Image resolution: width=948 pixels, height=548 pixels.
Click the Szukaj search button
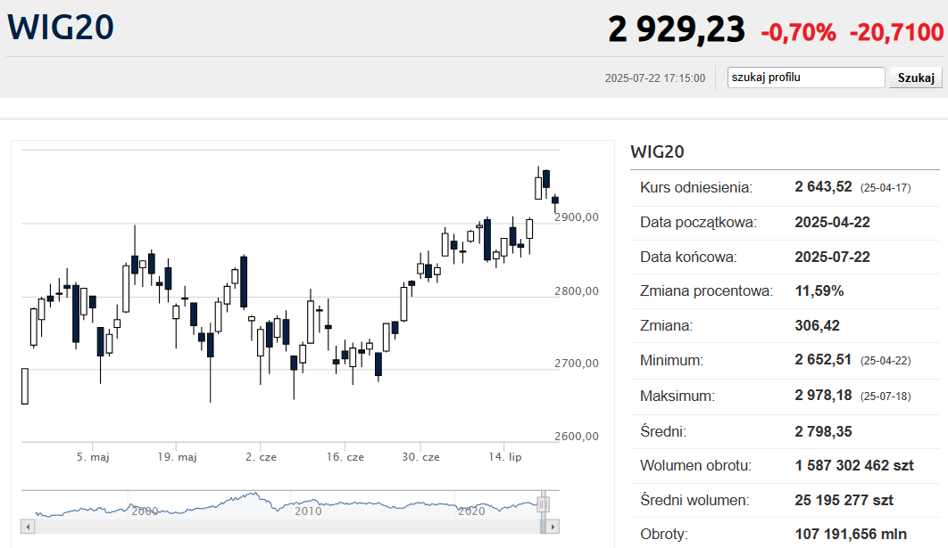coord(915,78)
